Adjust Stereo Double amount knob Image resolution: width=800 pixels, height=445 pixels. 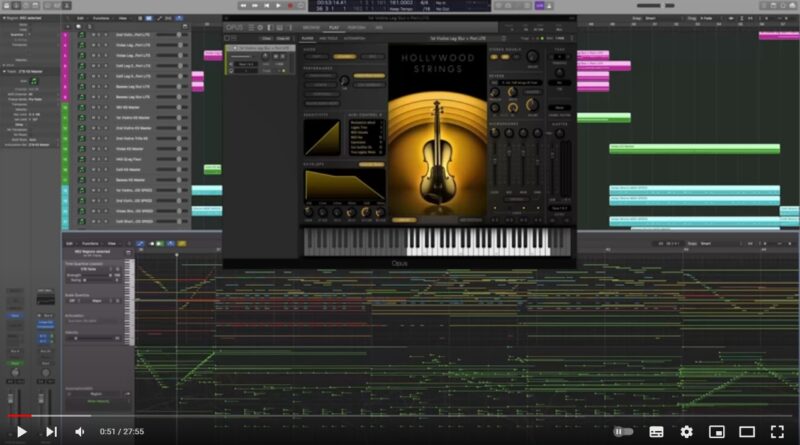coord(532,57)
